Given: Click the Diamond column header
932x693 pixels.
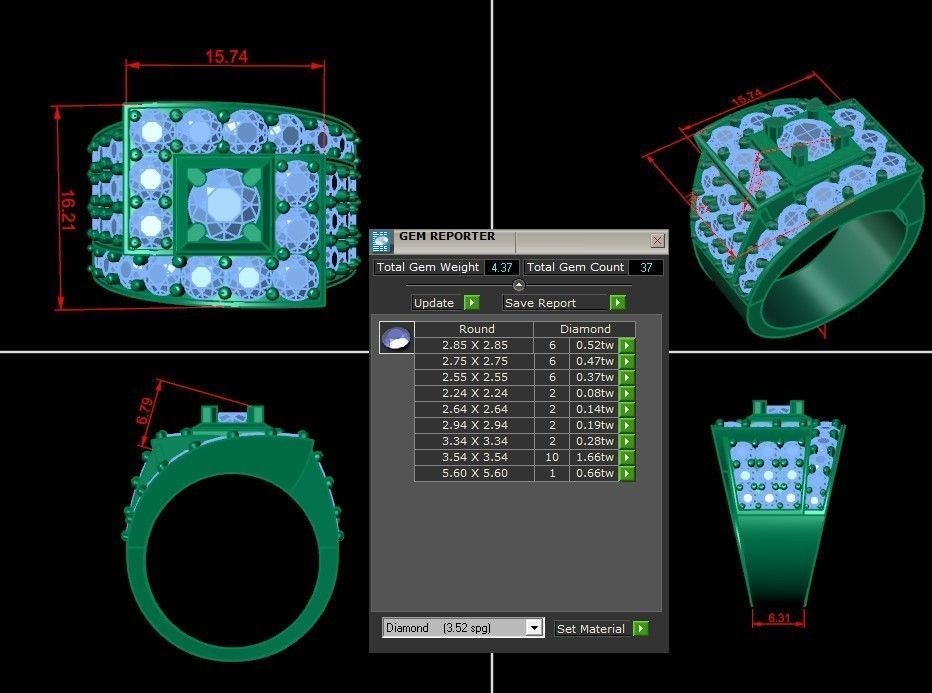Looking at the screenshot, I should click(x=585, y=329).
